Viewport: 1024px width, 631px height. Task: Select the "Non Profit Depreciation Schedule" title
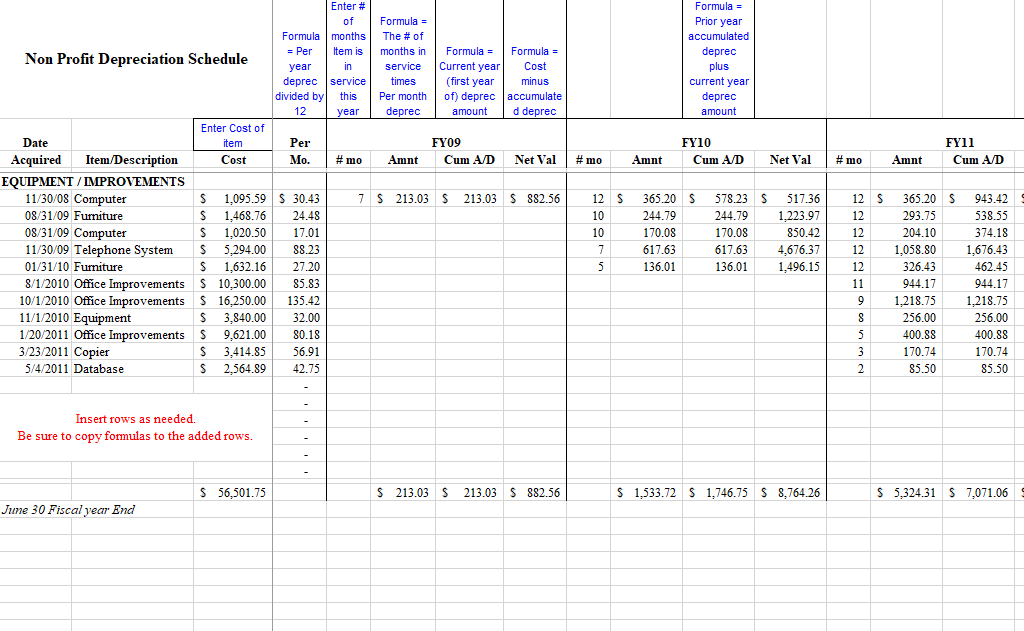tap(136, 59)
